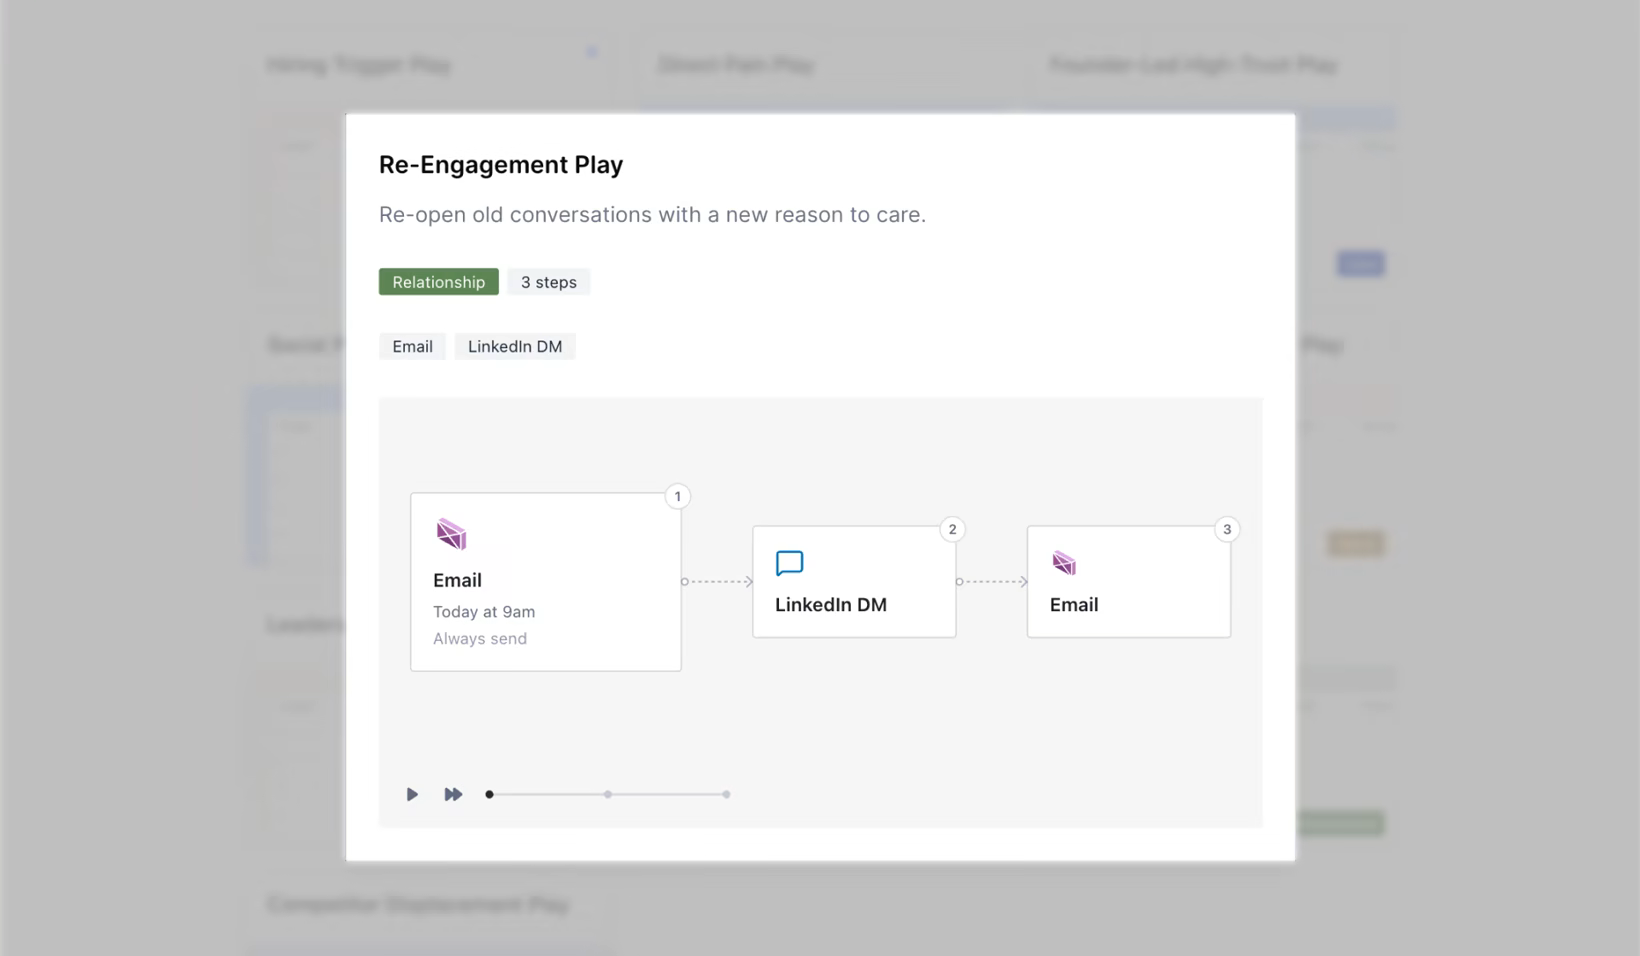Viewport: 1640px width, 956px height.
Task: Click the email icon in the step 1 card
Action: pyautogui.click(x=451, y=534)
